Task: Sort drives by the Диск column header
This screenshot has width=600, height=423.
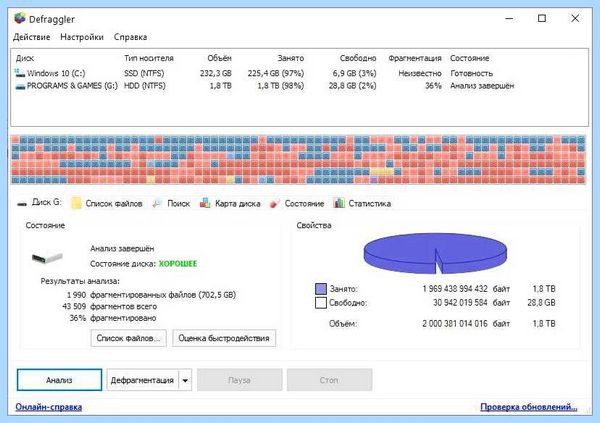Action: click(x=25, y=58)
